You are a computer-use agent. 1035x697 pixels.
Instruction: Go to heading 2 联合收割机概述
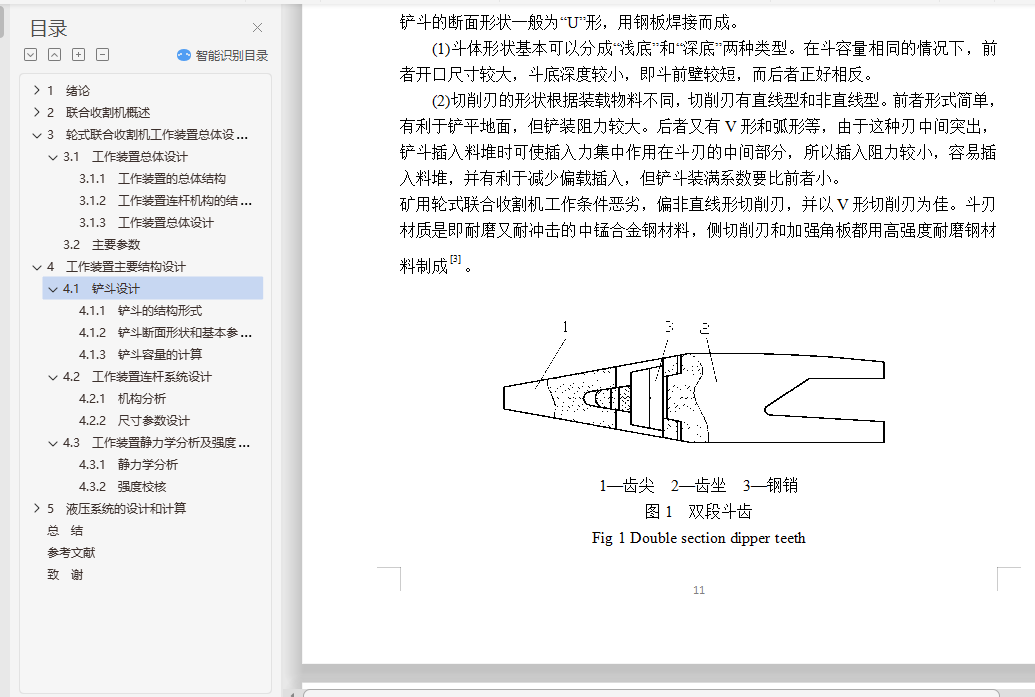pyautogui.click(x=98, y=112)
